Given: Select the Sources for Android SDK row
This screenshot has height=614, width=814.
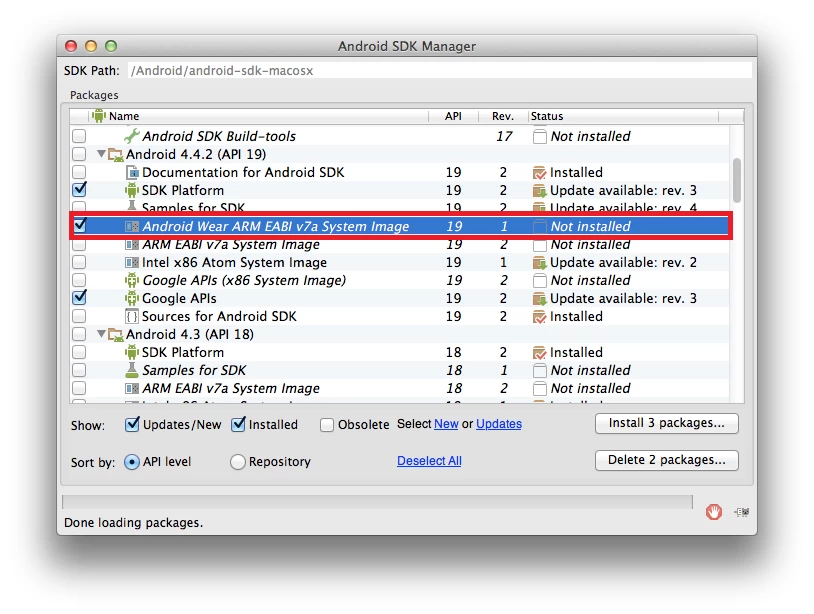Looking at the screenshot, I should coord(400,317).
